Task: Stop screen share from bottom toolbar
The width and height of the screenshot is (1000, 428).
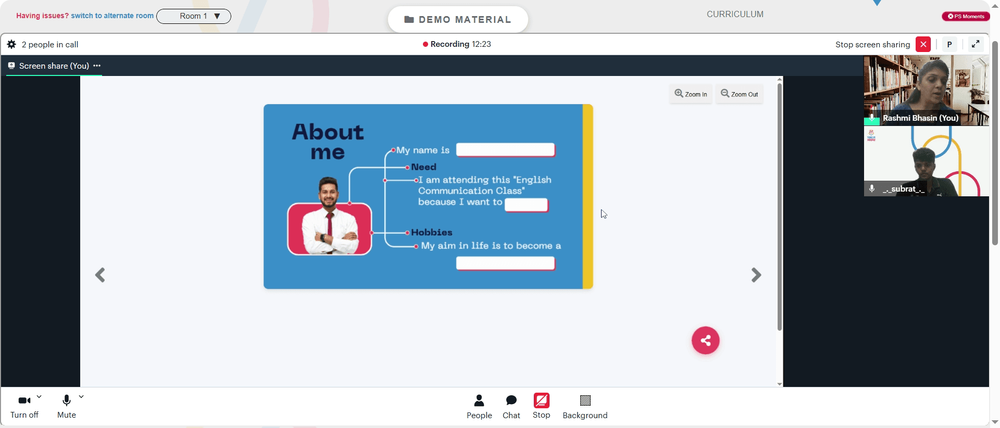Action: 541,406
